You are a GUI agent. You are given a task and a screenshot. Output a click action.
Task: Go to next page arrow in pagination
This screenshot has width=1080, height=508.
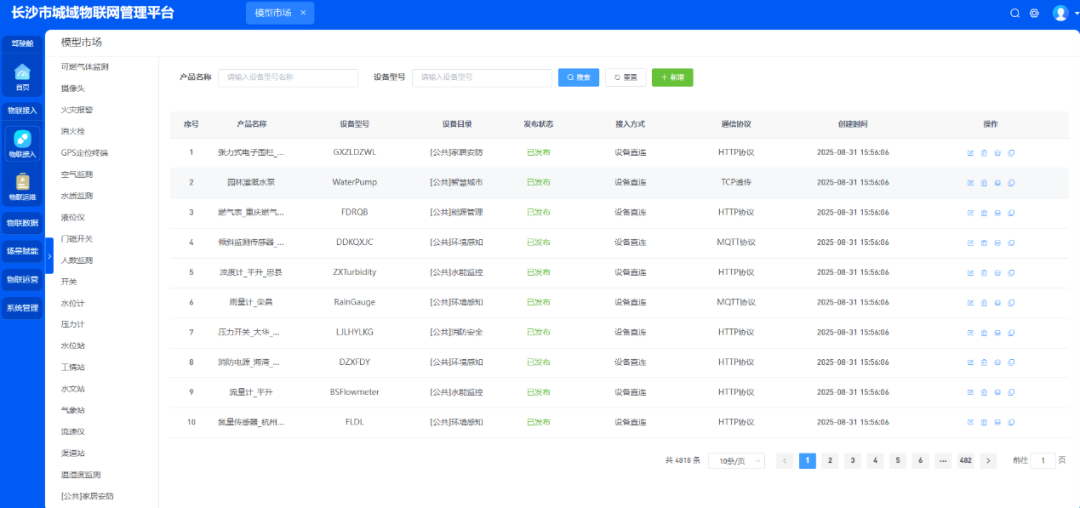988,461
